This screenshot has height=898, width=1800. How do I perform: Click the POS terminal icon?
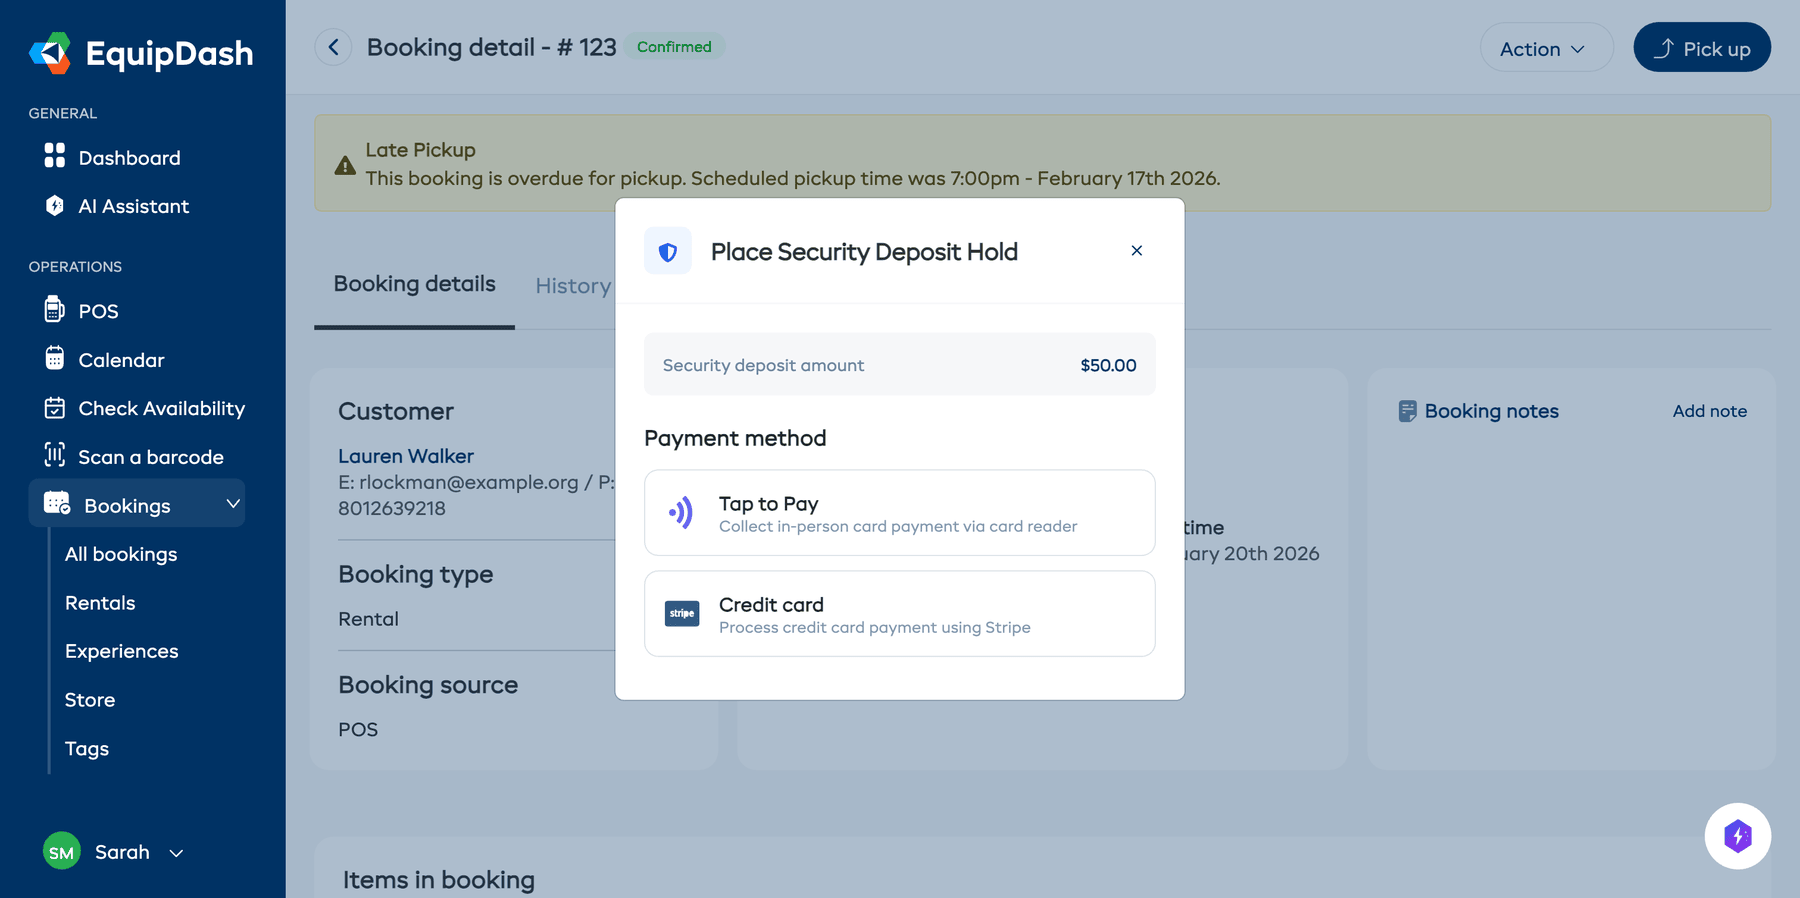[x=54, y=309]
